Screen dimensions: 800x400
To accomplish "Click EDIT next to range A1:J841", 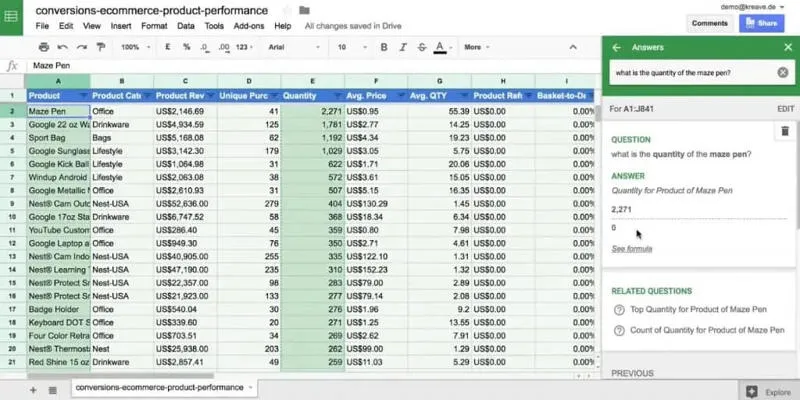I will click(x=786, y=109).
